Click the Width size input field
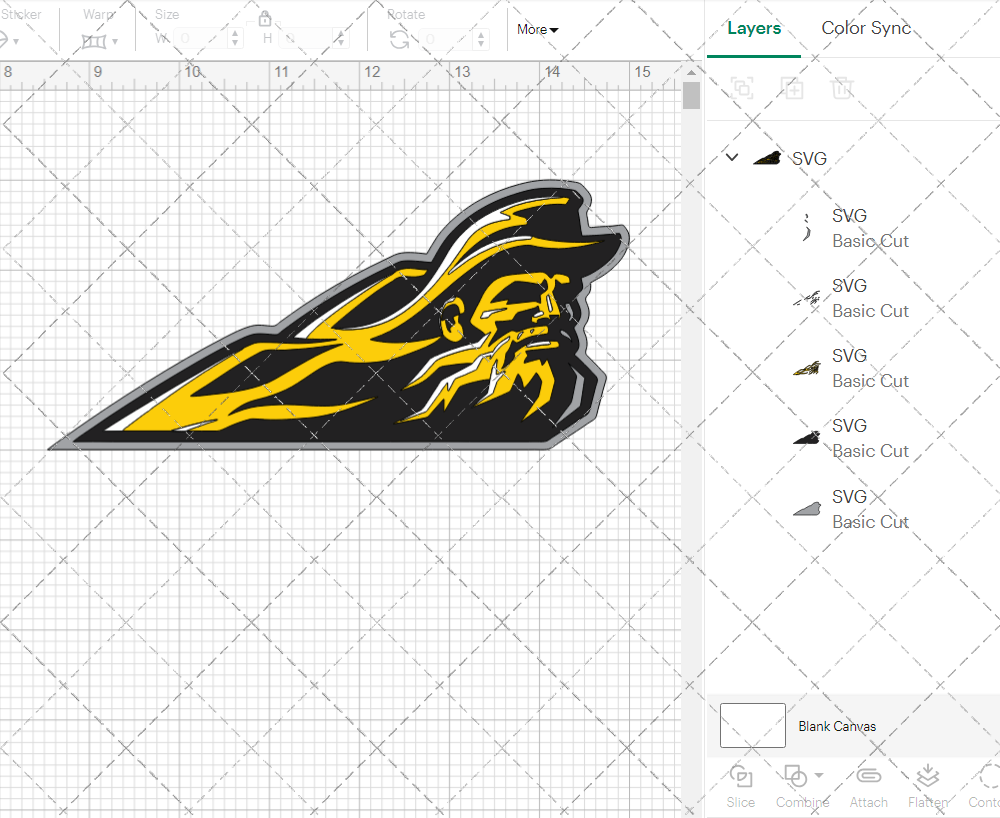1000x818 pixels. click(x=200, y=39)
